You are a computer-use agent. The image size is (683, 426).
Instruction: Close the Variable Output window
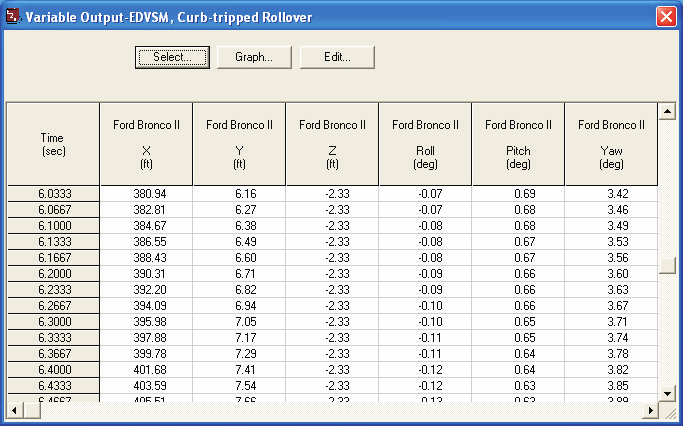point(666,17)
